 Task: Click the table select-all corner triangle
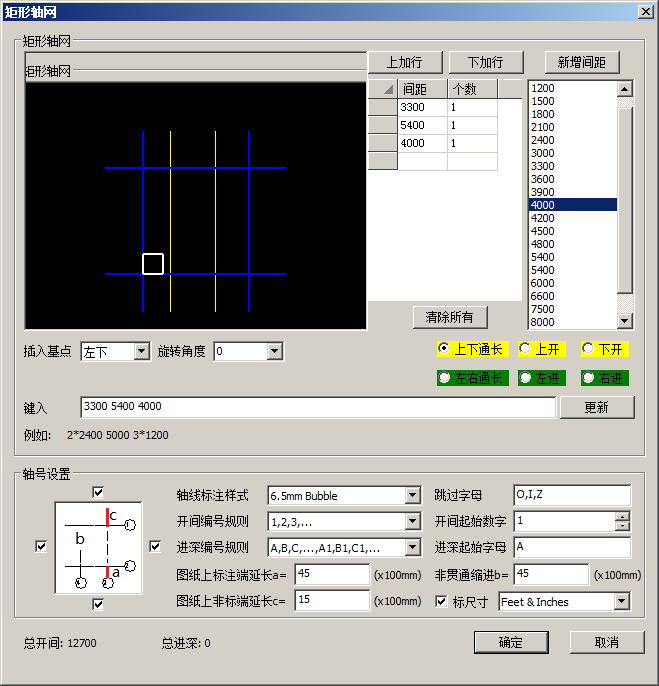coord(382,89)
